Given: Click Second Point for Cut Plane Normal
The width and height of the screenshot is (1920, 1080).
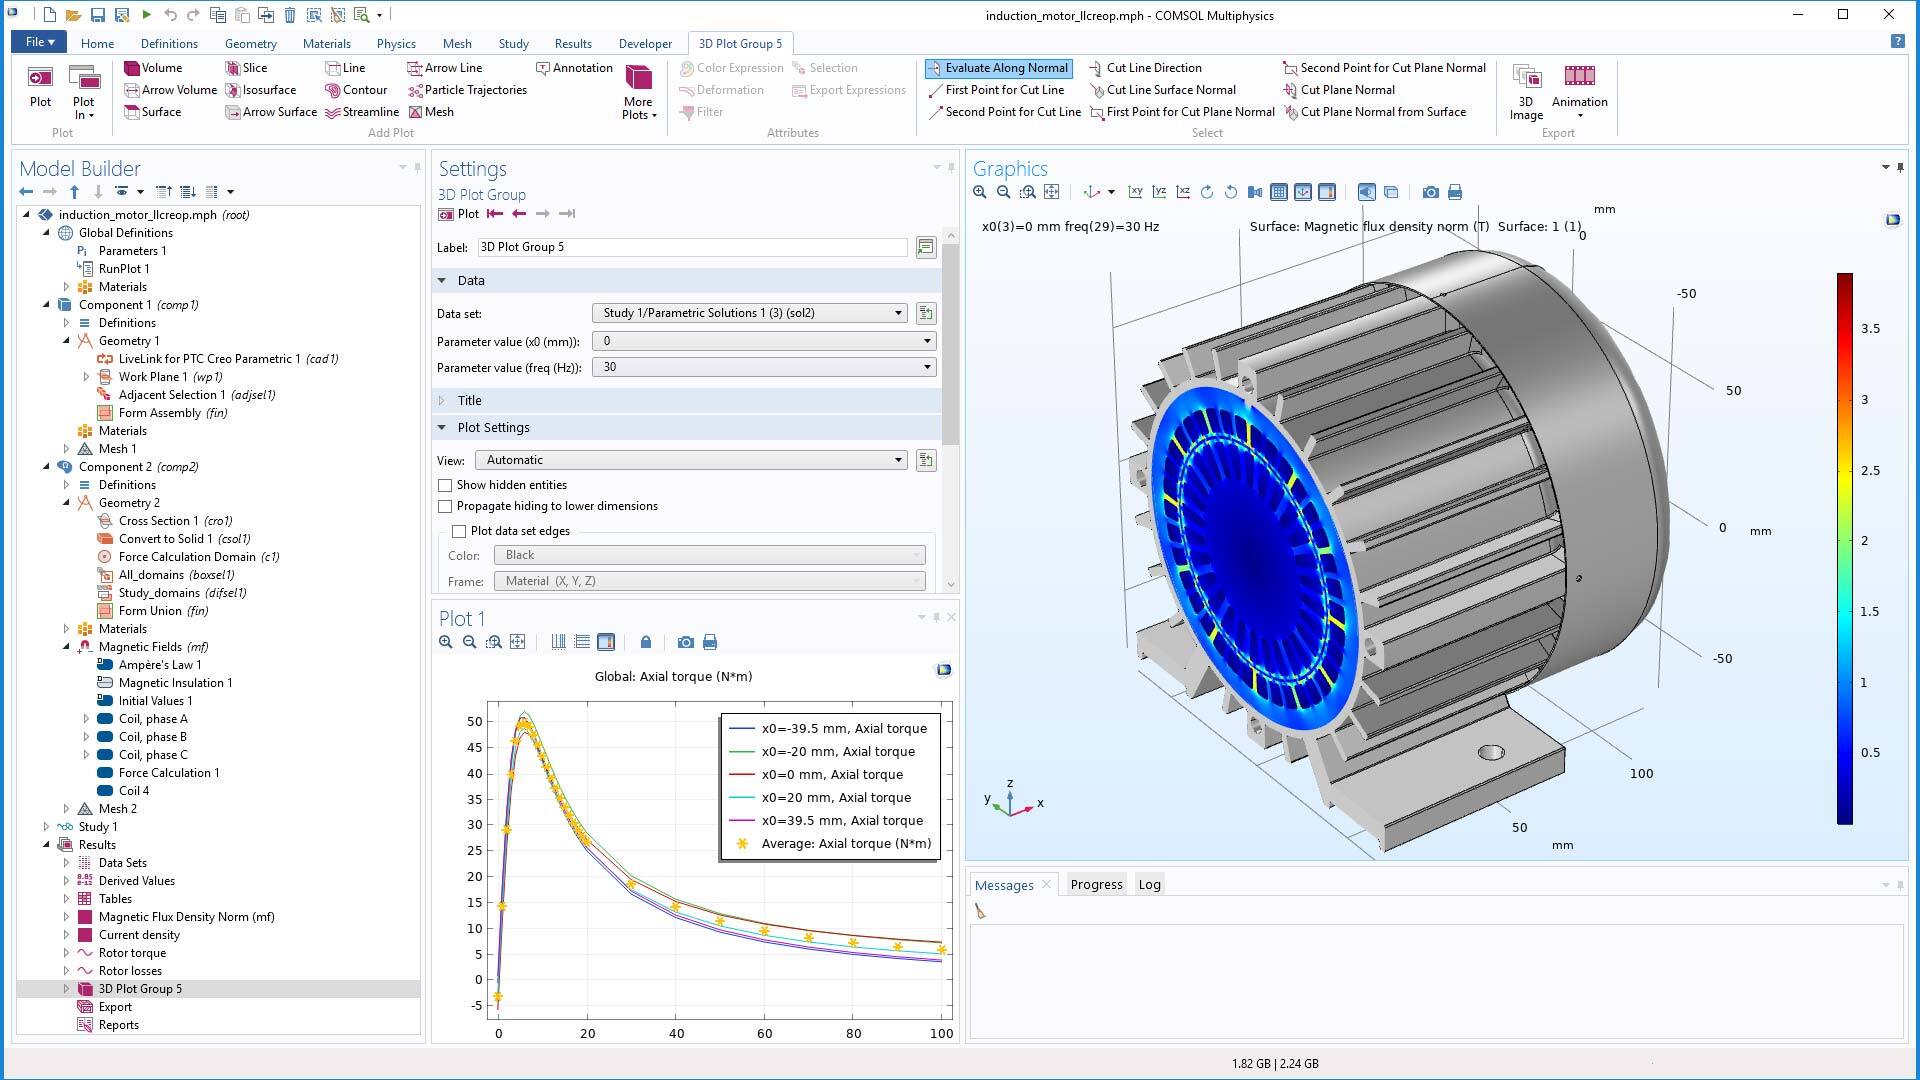Looking at the screenshot, I should pyautogui.click(x=1384, y=68).
